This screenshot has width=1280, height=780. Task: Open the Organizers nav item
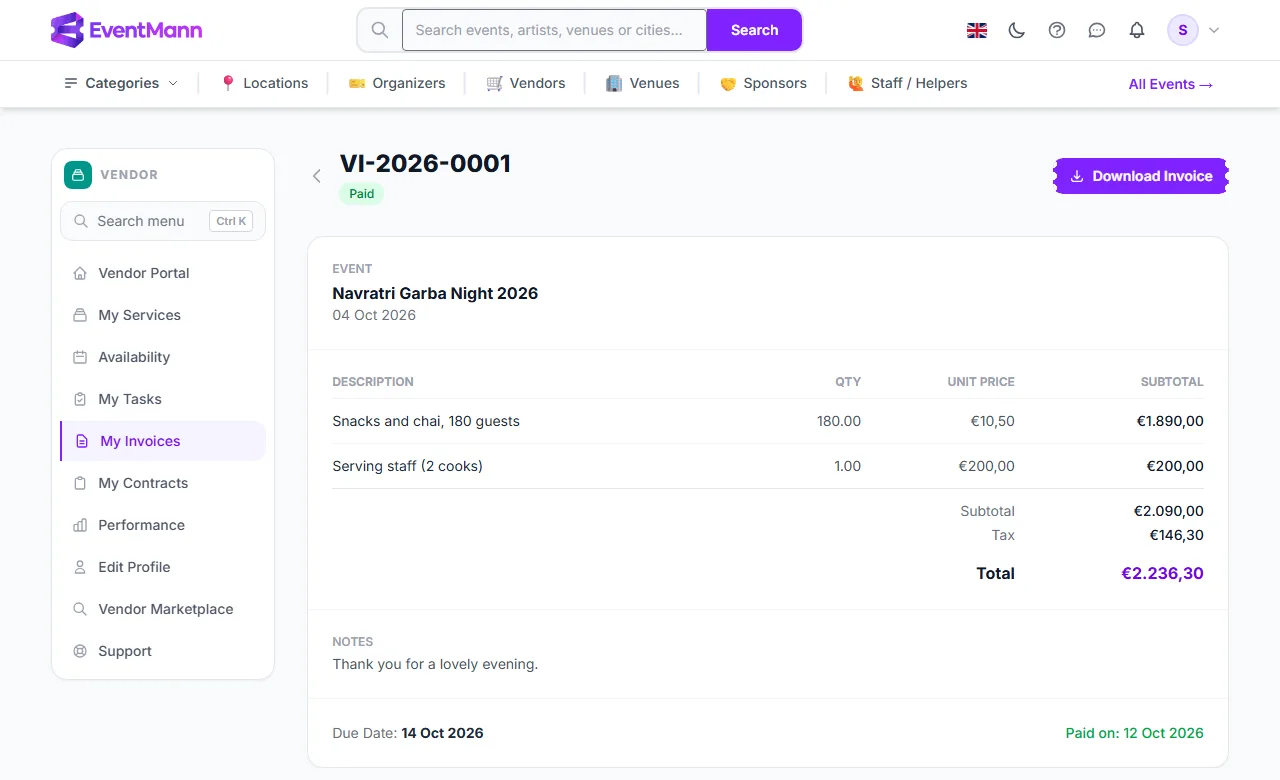(397, 83)
